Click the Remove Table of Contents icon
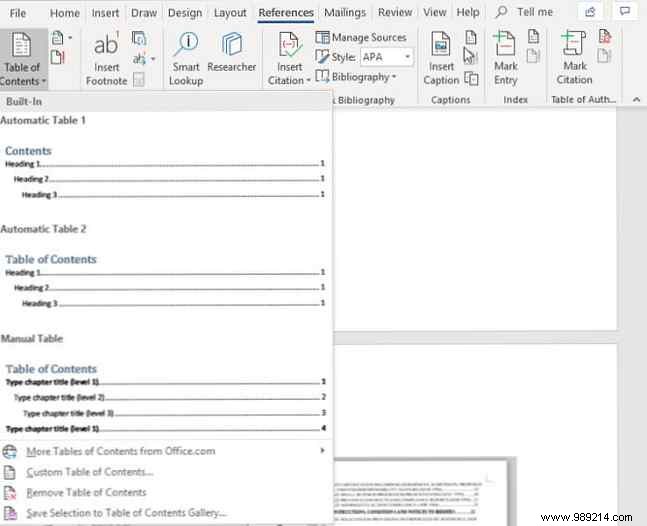The height and width of the screenshot is (526, 647). 9,493
